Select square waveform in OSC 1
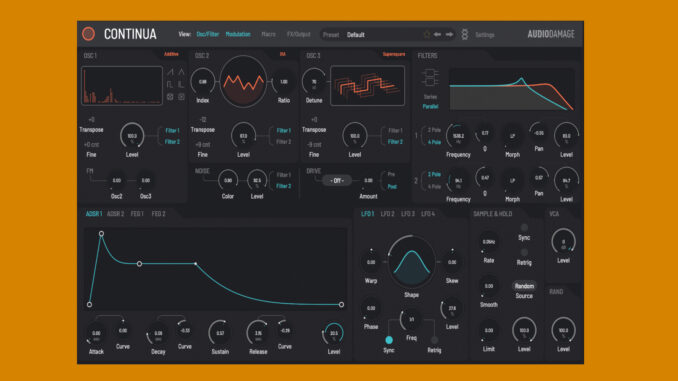The image size is (678, 381). tap(170, 84)
